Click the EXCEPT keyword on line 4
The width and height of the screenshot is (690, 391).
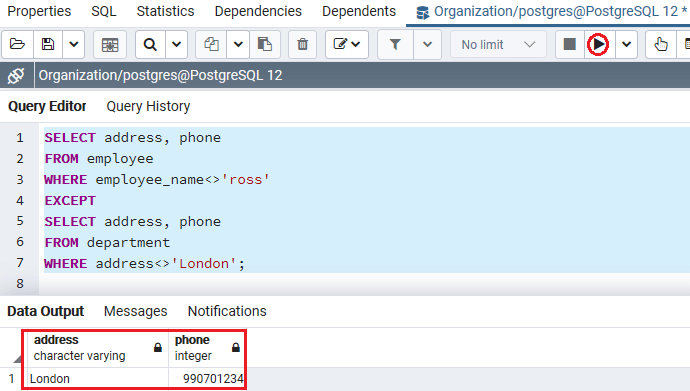coord(70,201)
